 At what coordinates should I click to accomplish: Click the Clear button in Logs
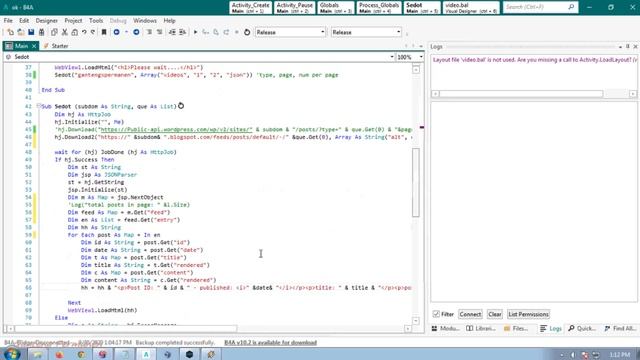[495, 314]
